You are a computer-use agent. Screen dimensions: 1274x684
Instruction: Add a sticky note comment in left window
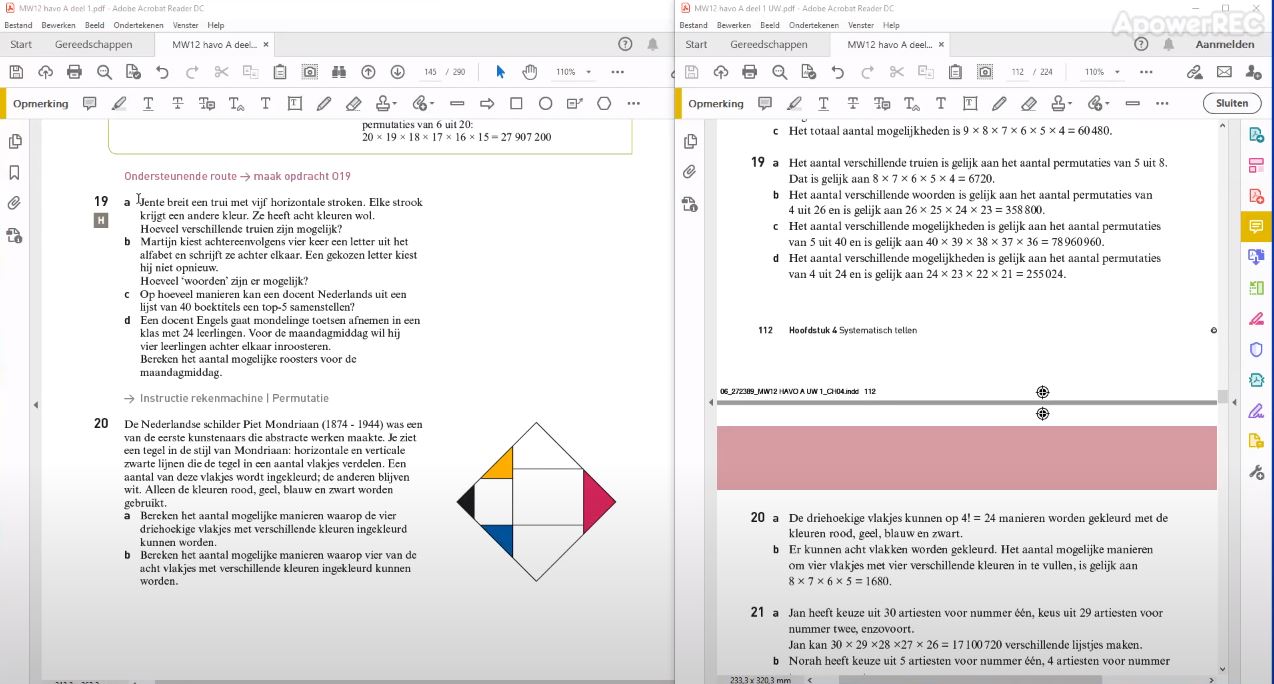click(x=90, y=103)
